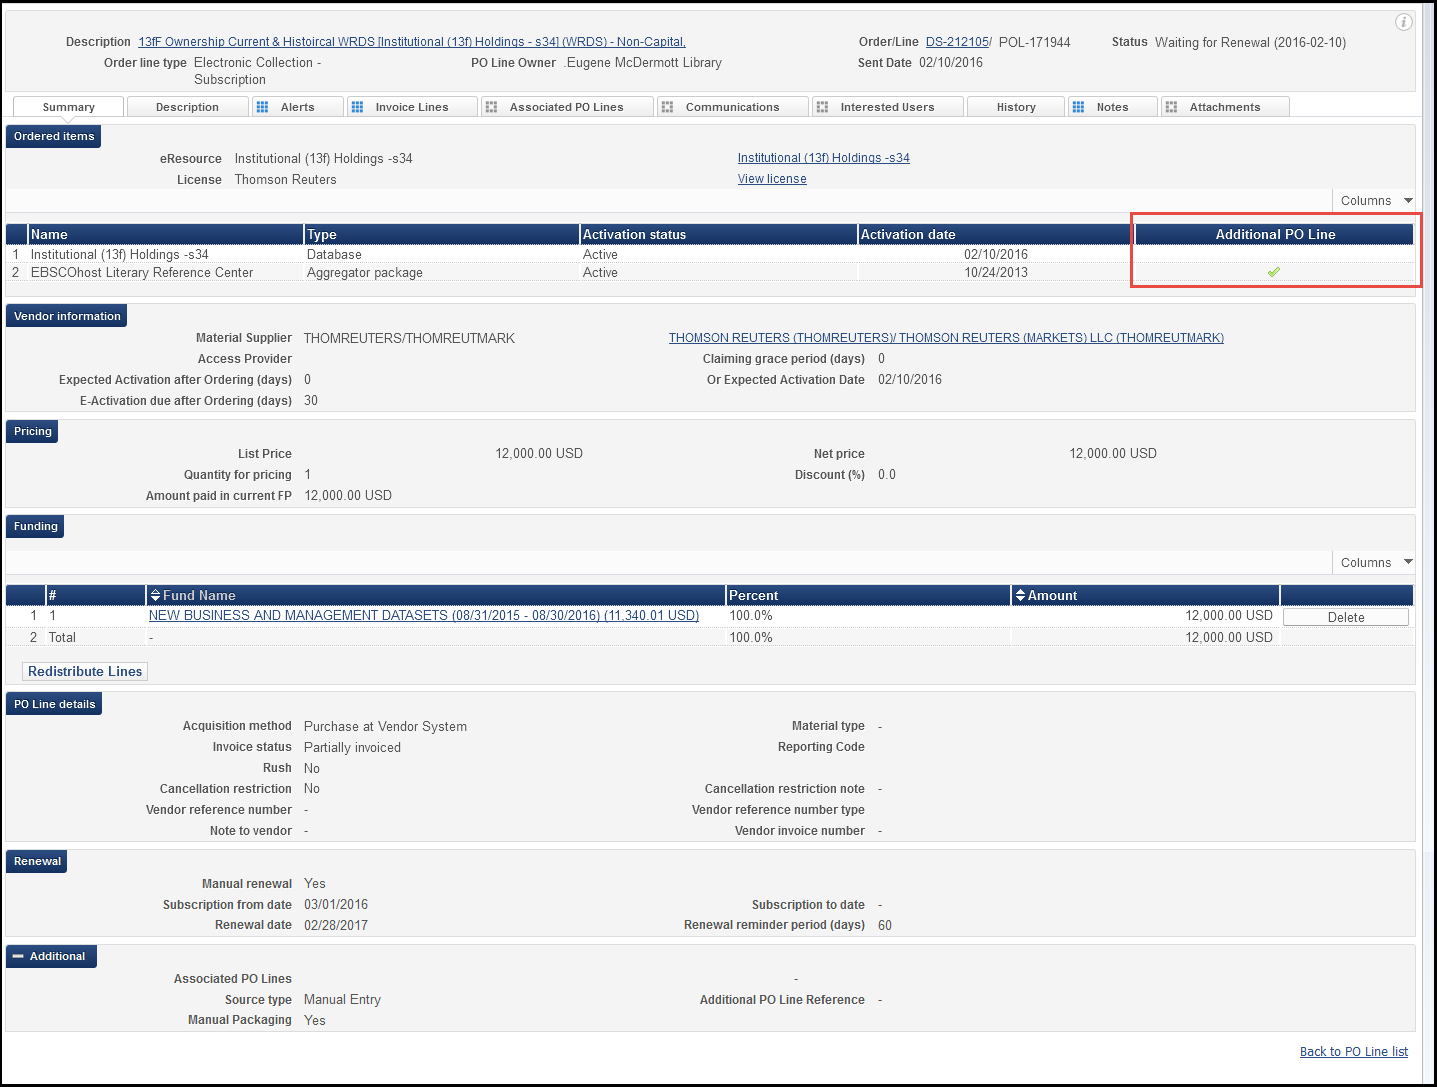
Task: Switch to the Summary tab
Action: 69,107
